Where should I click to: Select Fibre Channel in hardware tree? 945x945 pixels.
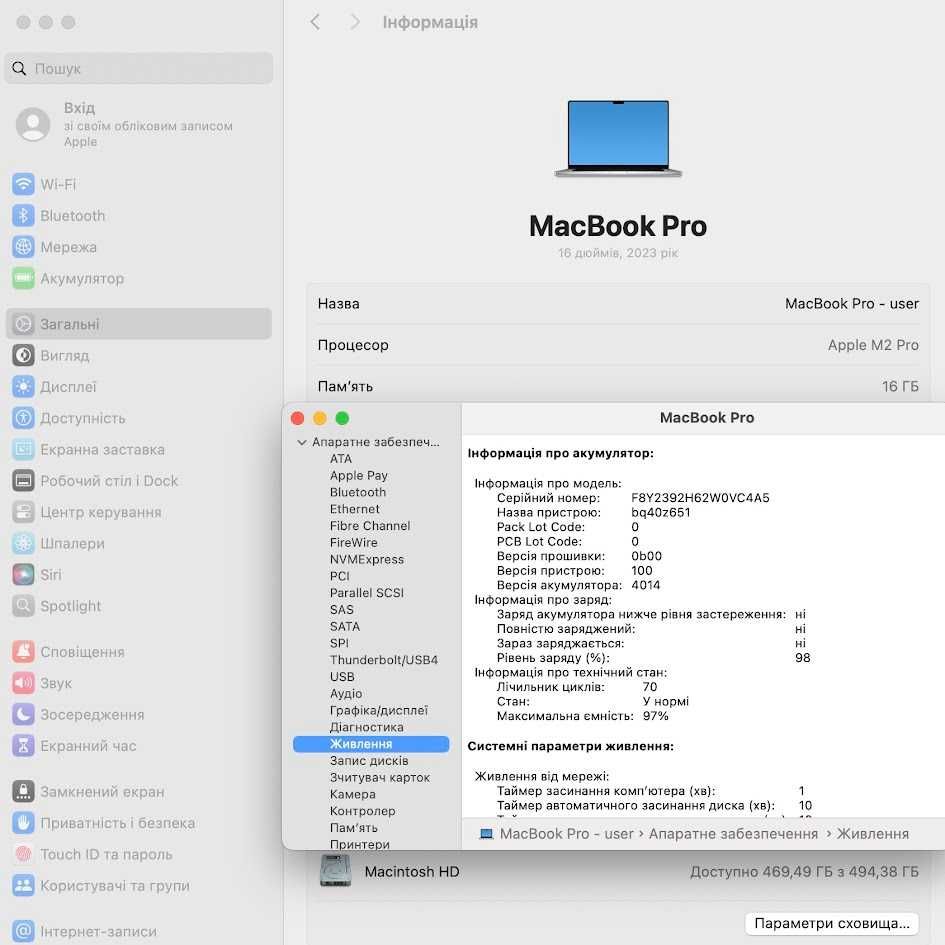369,526
